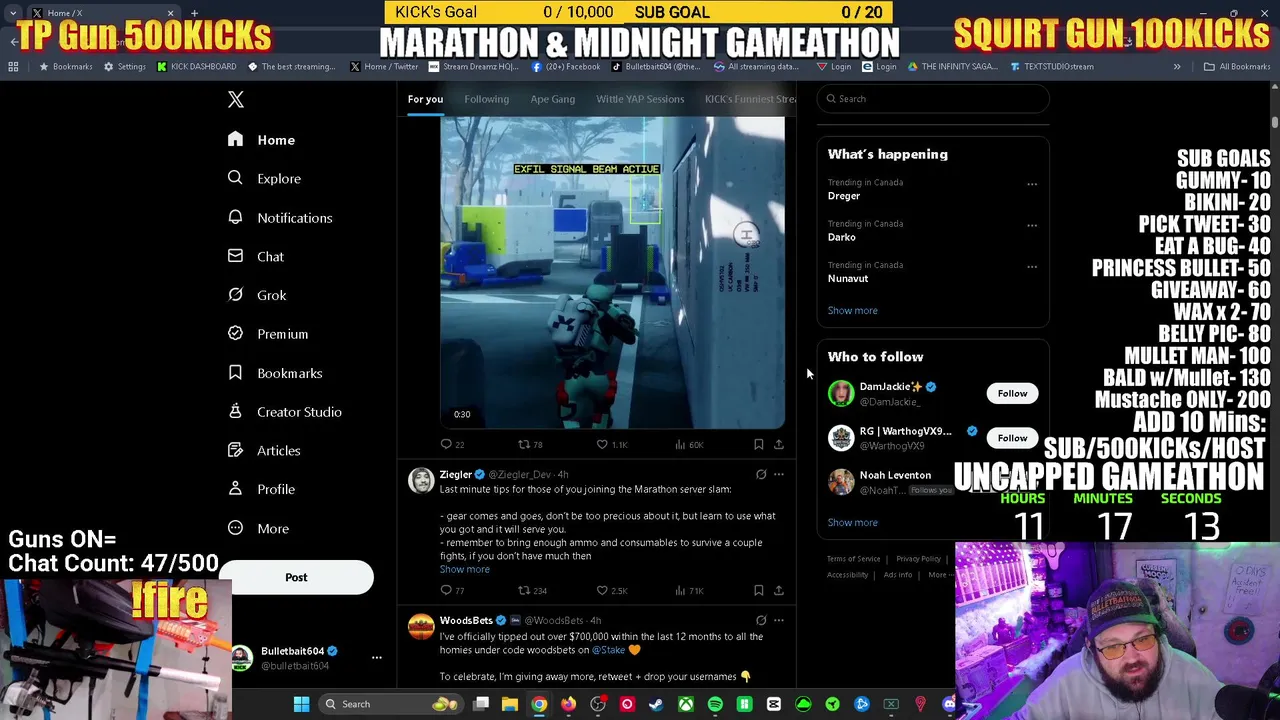Open options for trending topic Nunavut

point(1032,267)
